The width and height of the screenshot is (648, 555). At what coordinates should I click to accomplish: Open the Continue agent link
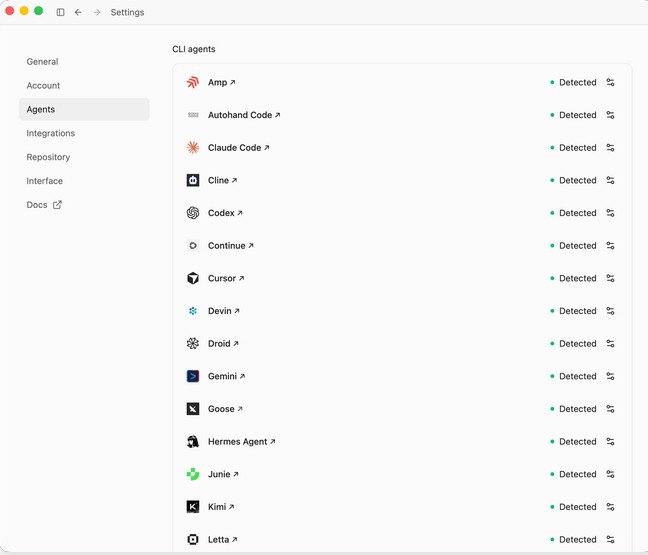click(x=231, y=245)
